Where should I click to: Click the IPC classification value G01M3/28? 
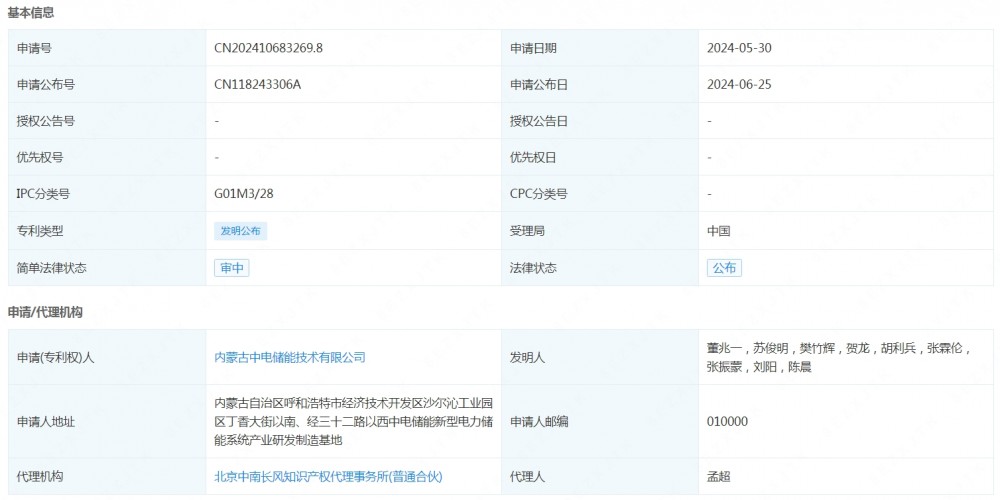243,194
